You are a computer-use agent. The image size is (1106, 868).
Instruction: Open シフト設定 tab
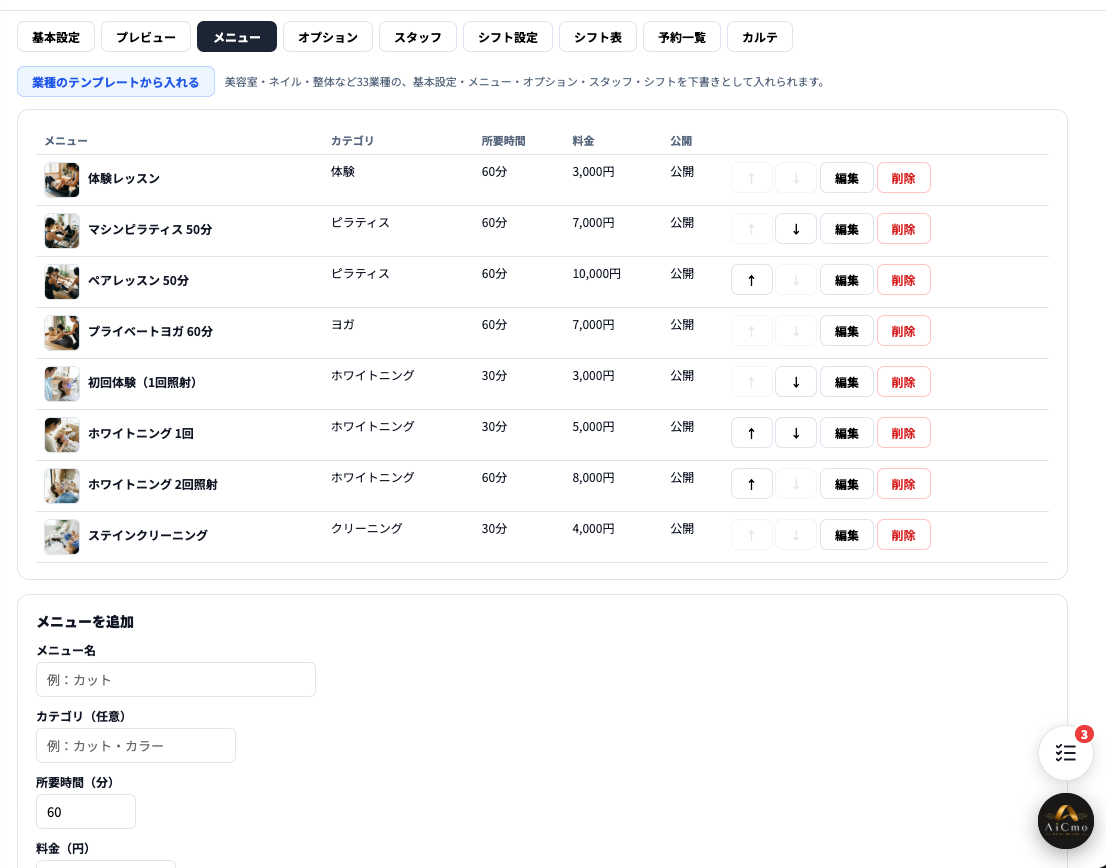508,37
